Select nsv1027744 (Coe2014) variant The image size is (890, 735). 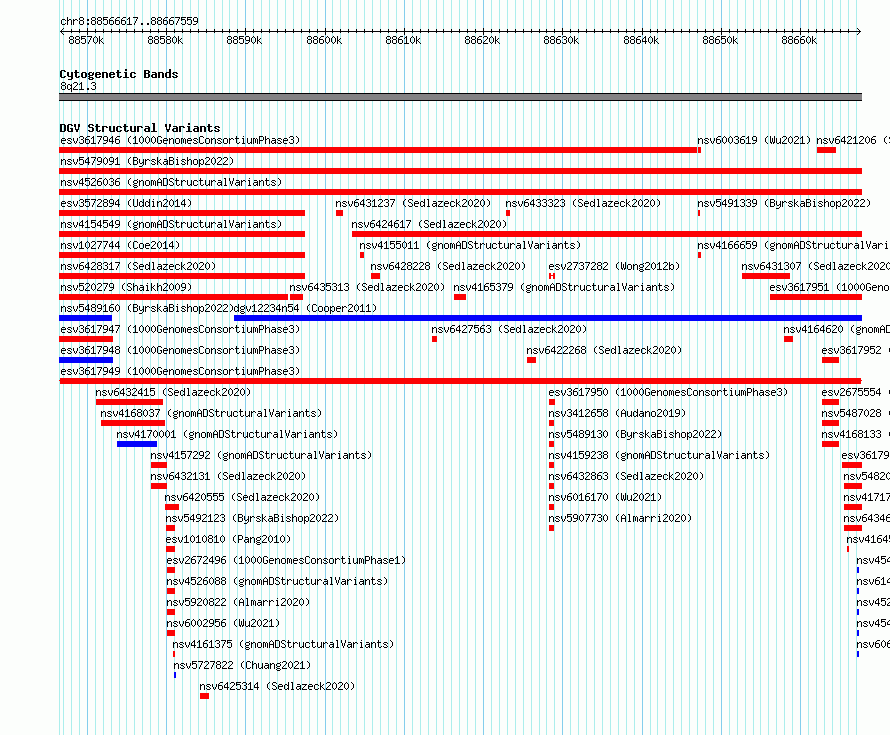click(120, 245)
